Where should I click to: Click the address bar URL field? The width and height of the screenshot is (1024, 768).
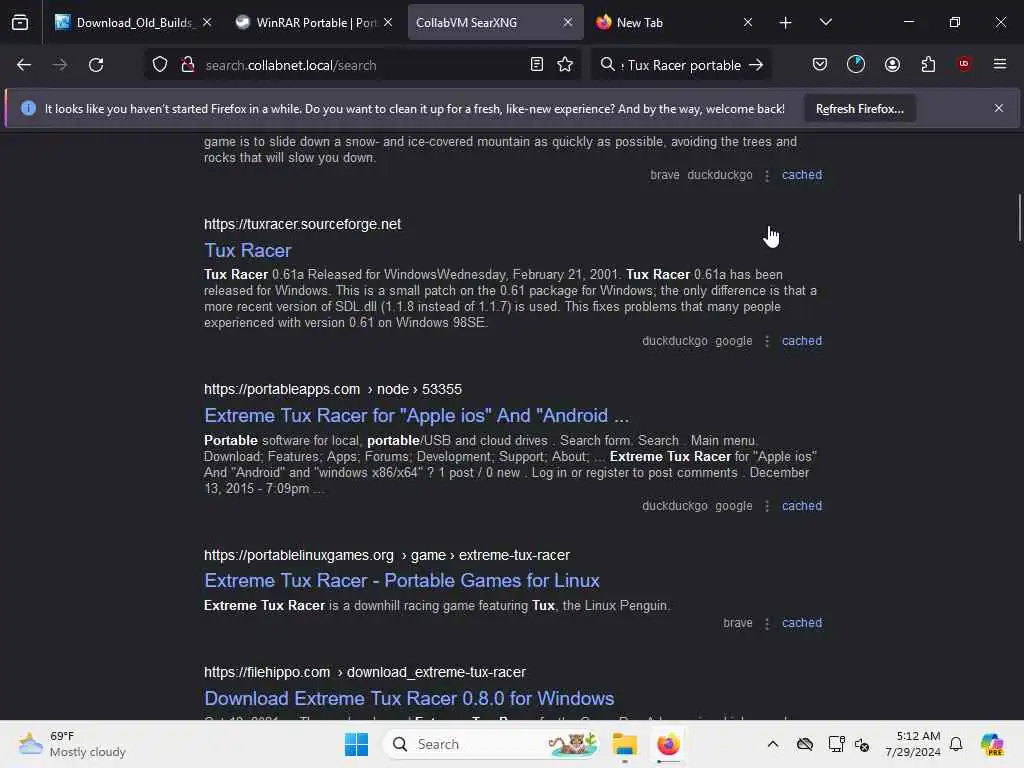click(362, 65)
